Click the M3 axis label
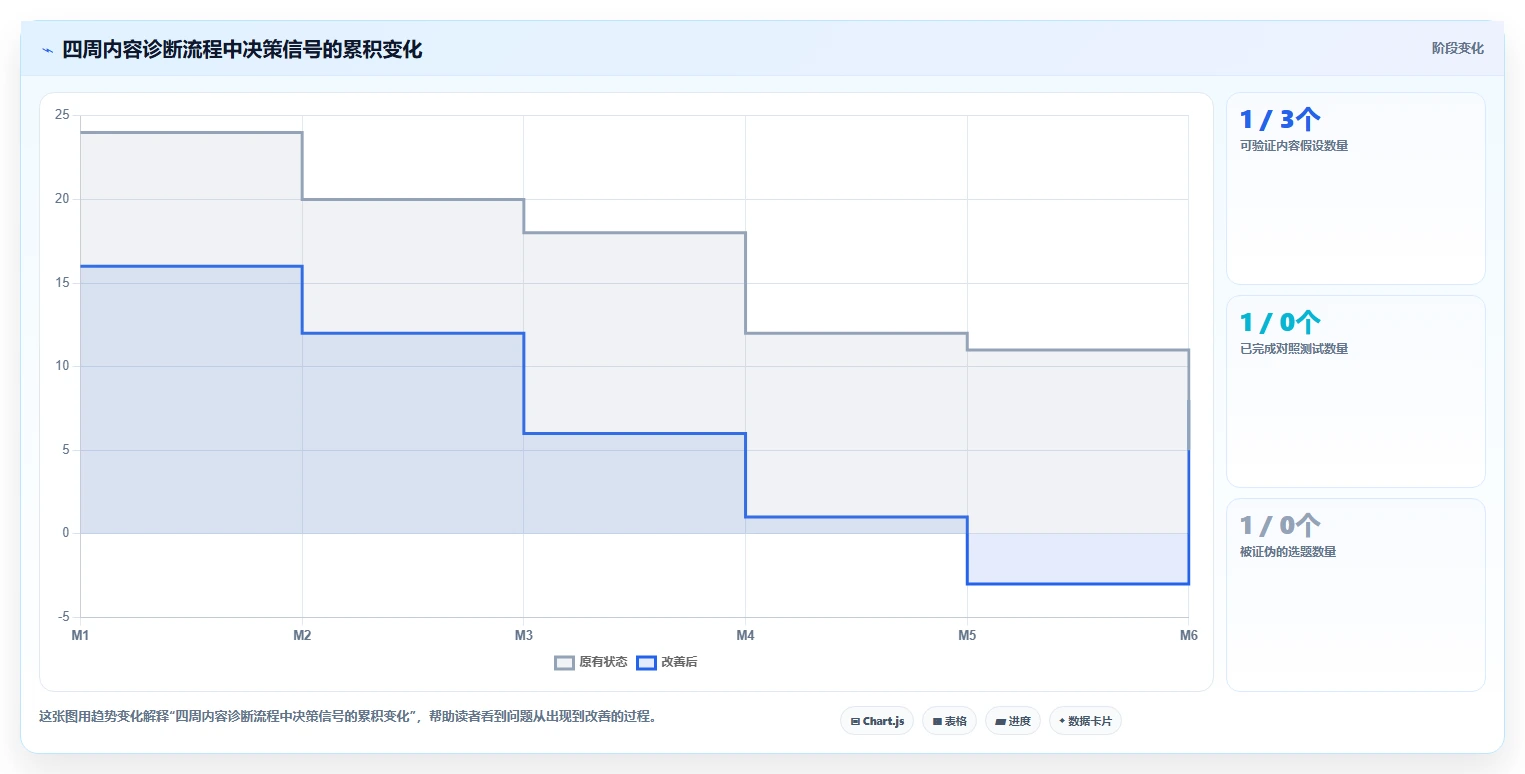Image resolution: width=1525 pixels, height=774 pixels. [x=523, y=635]
